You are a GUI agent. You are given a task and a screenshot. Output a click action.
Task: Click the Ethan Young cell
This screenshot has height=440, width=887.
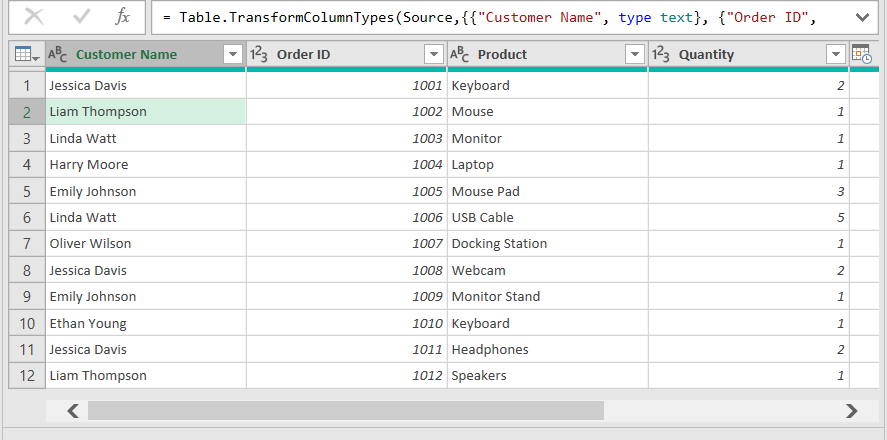click(x=146, y=323)
